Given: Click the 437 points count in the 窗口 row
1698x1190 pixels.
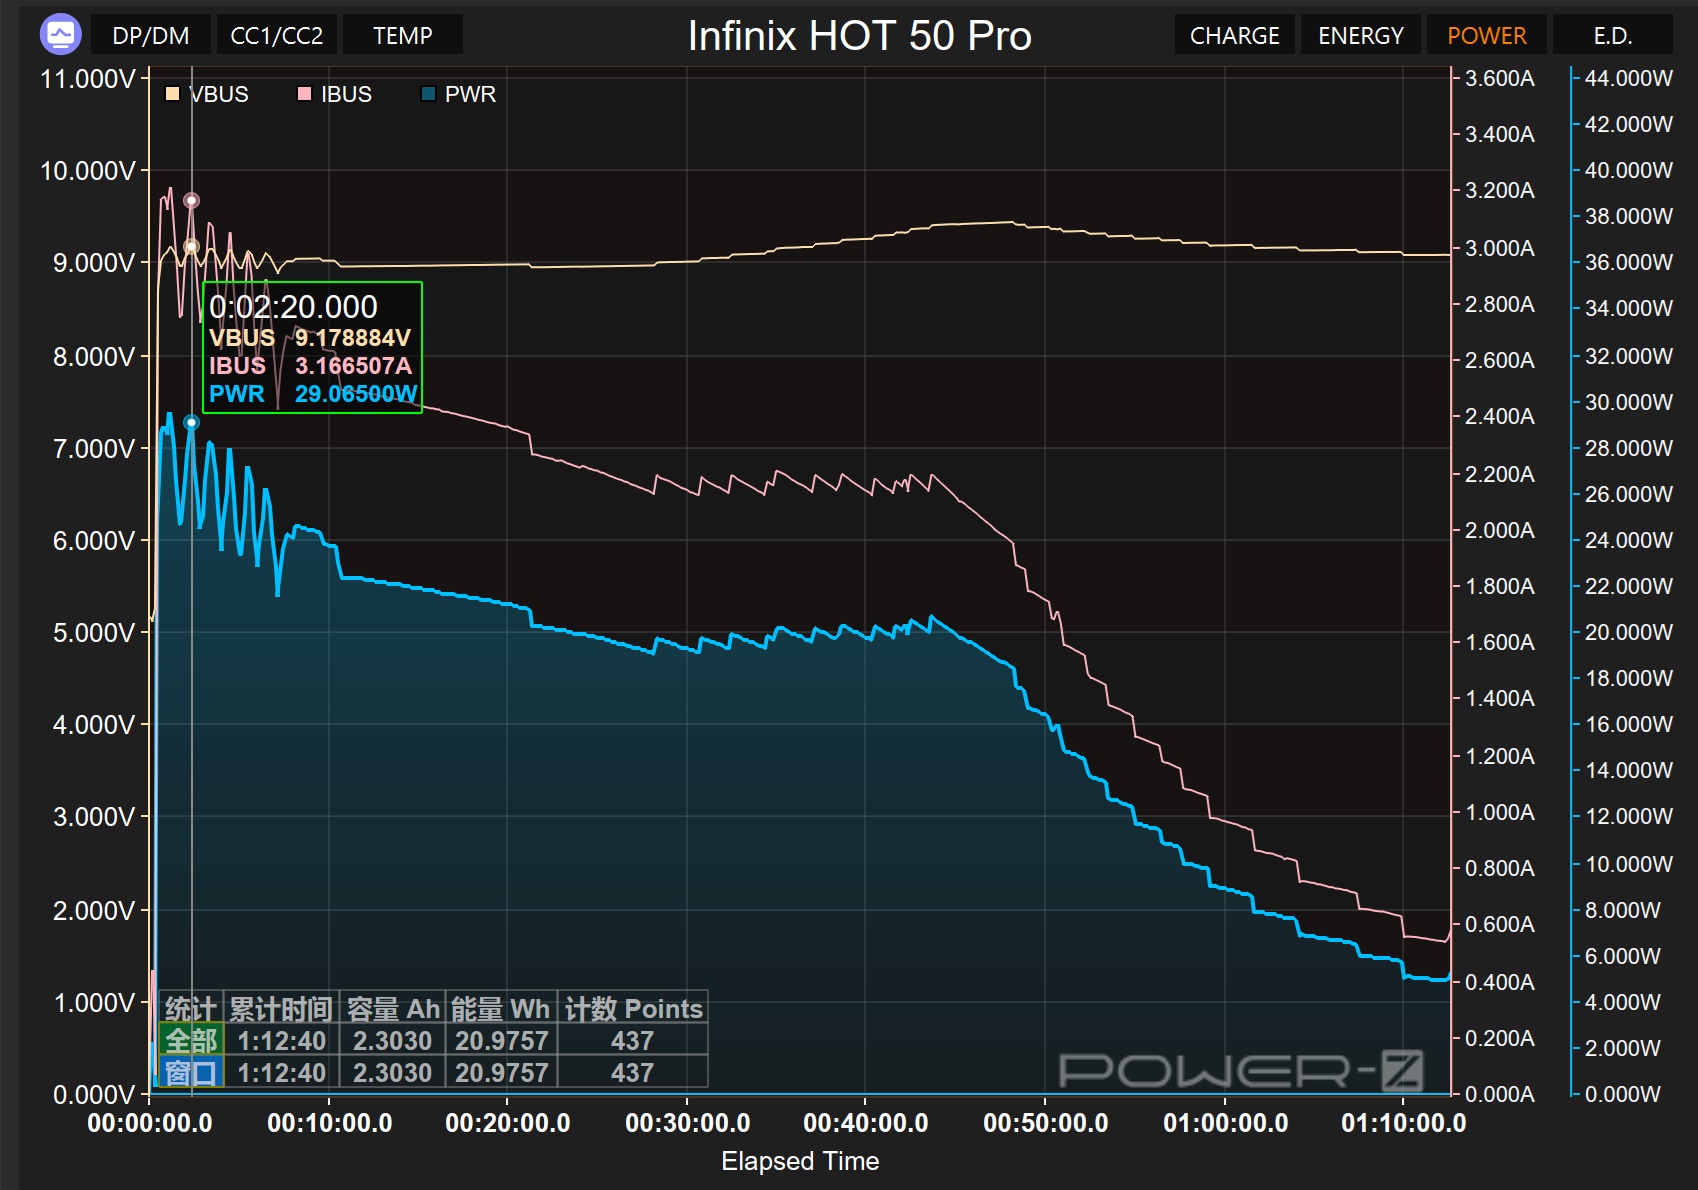Looking at the screenshot, I should pos(632,1073).
